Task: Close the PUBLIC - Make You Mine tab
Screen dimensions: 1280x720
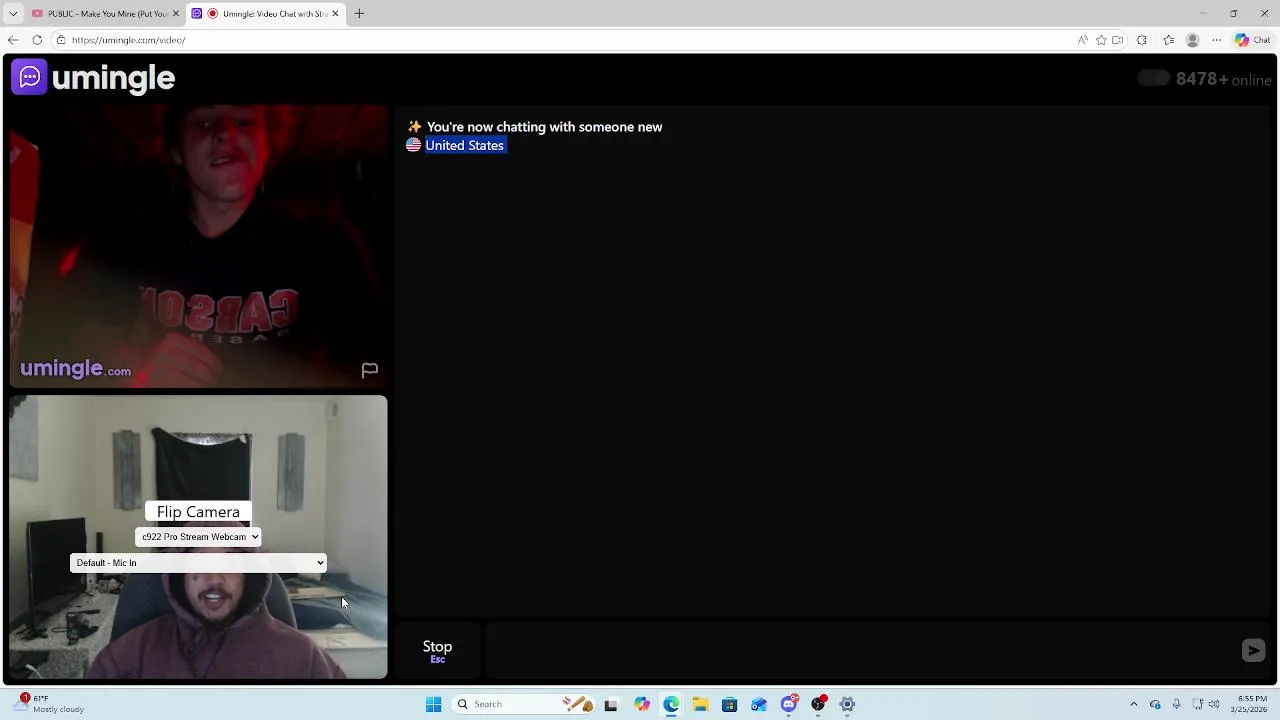Action: [x=175, y=14]
